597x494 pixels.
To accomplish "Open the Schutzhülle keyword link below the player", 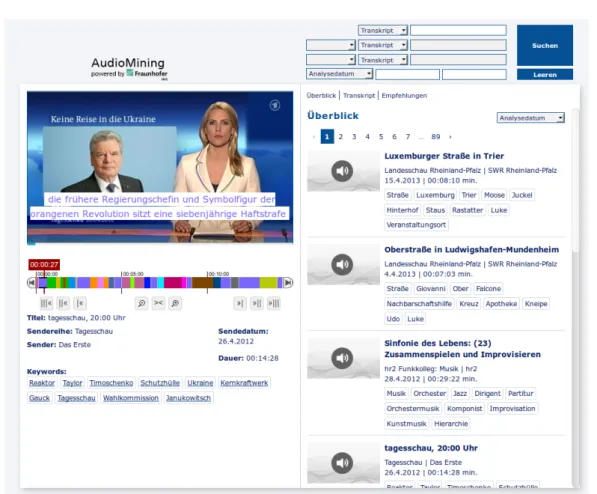I will (160, 383).
